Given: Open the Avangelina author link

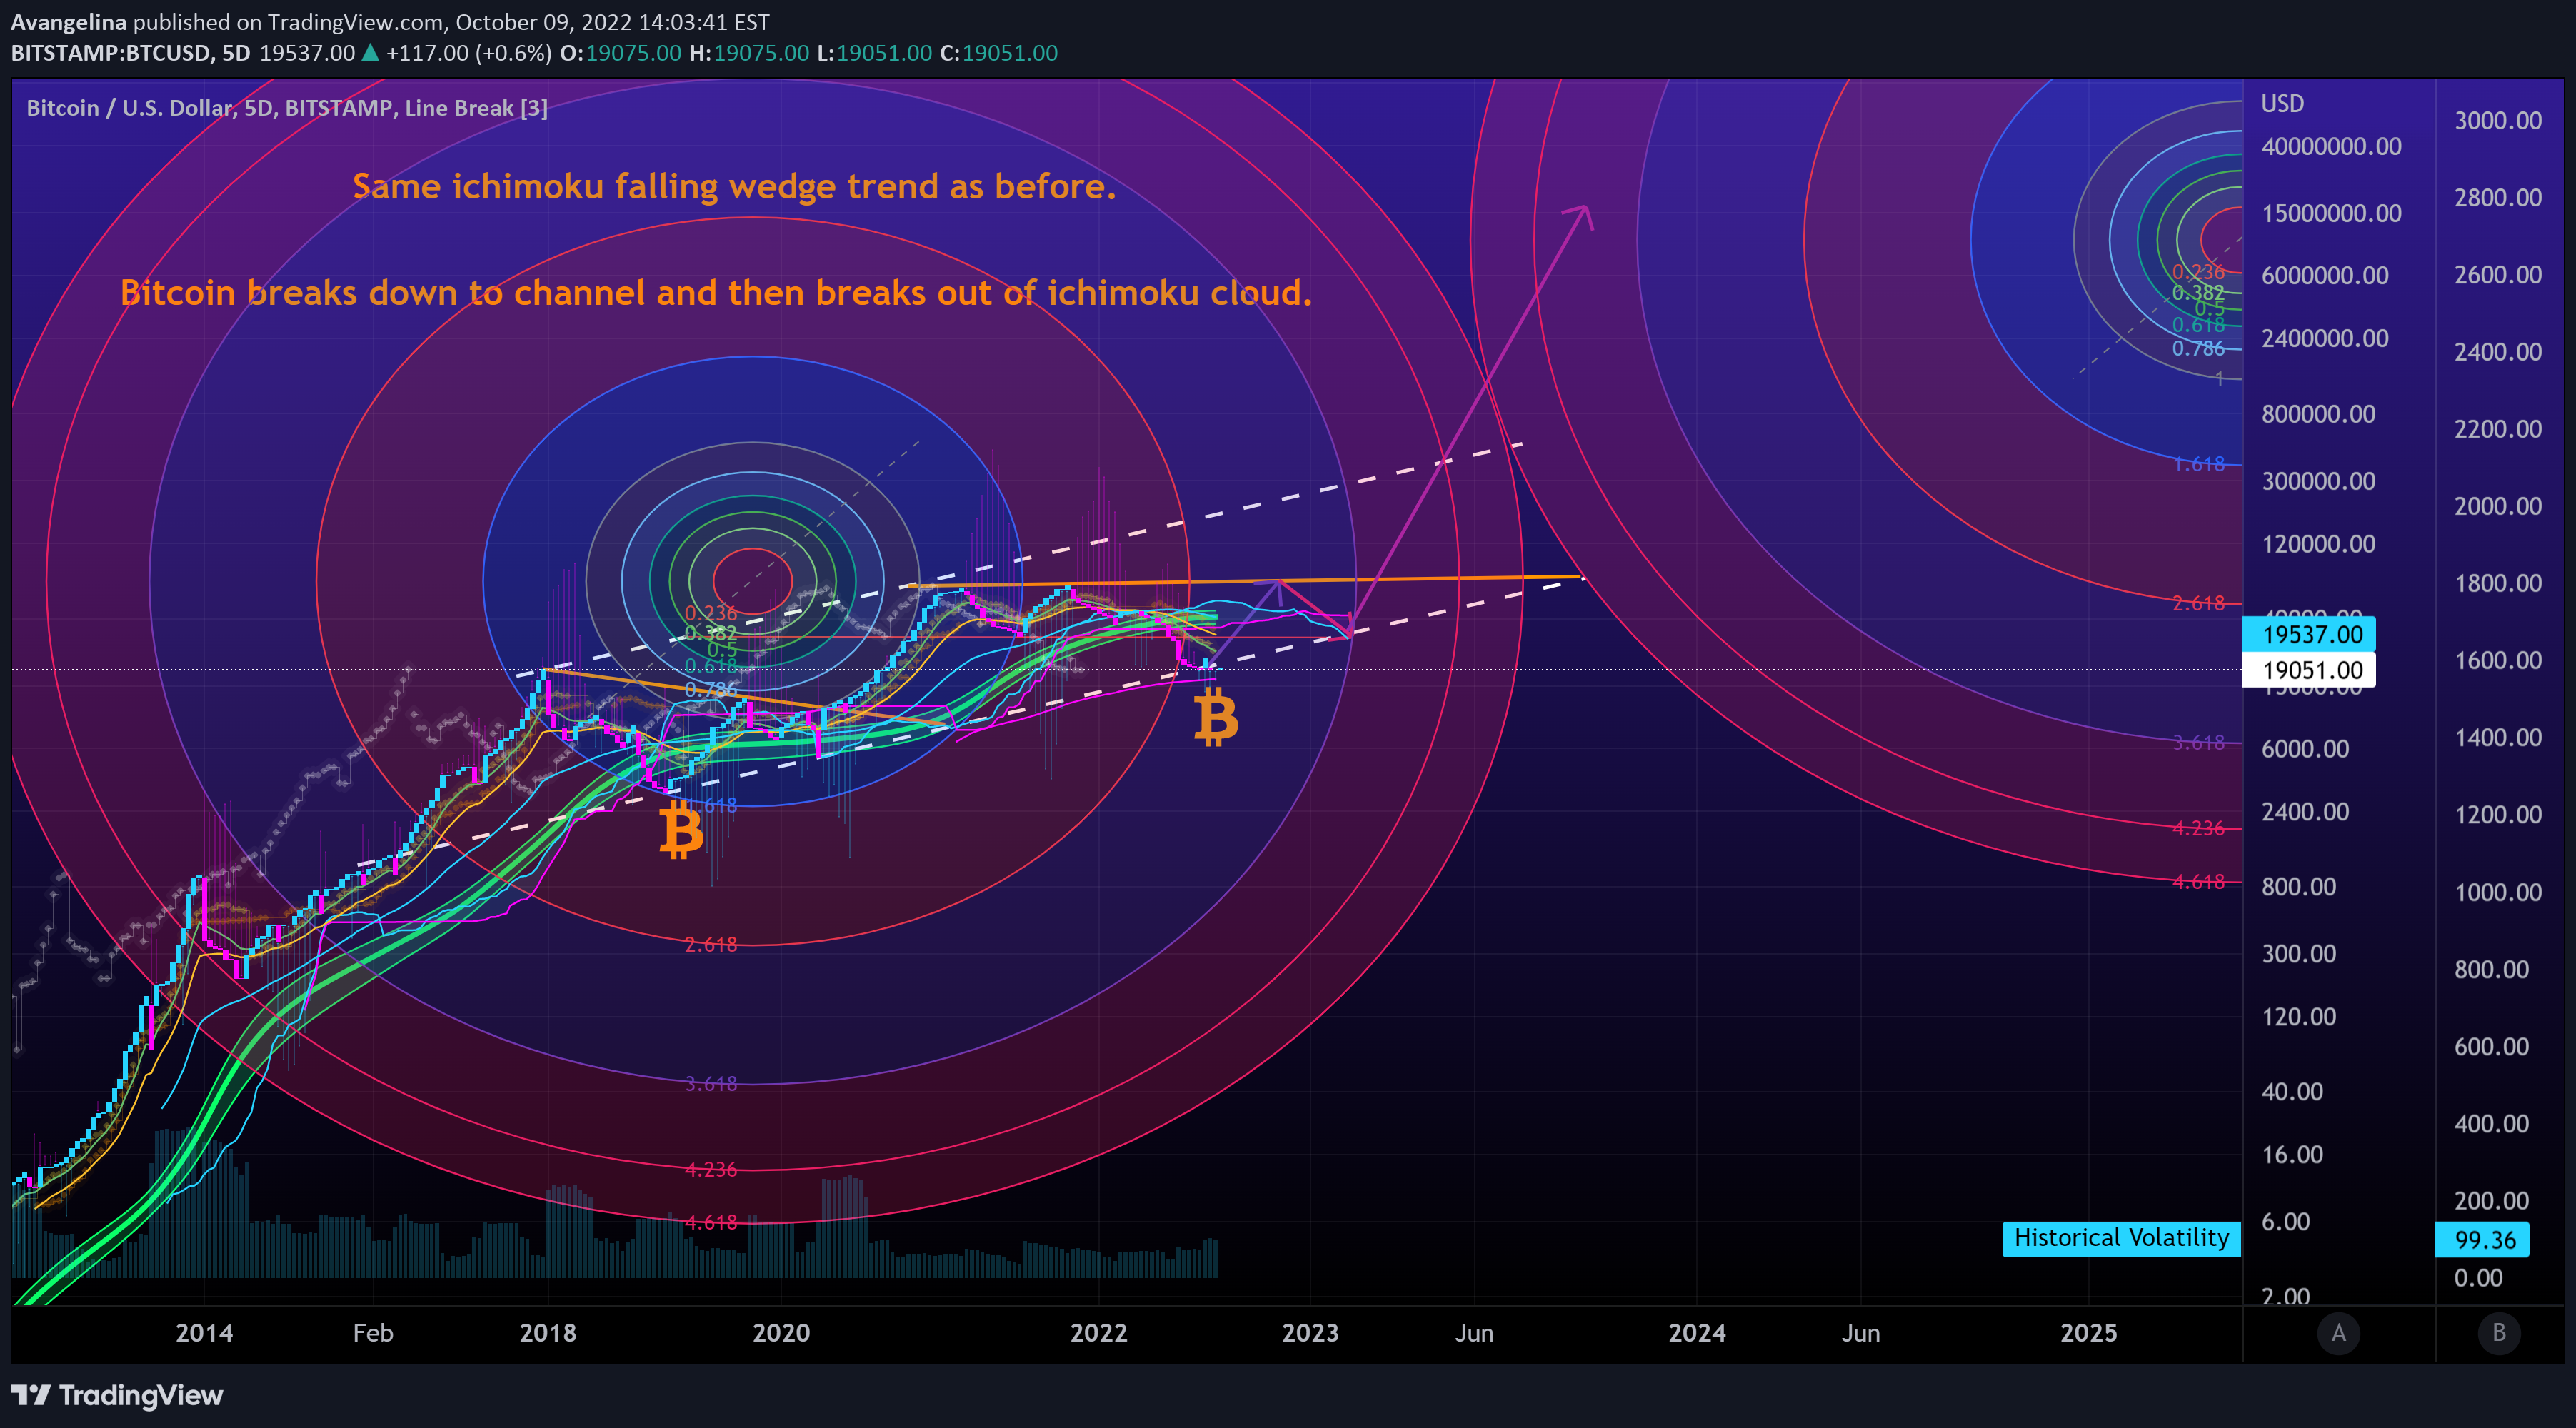Looking at the screenshot, I should (68, 22).
